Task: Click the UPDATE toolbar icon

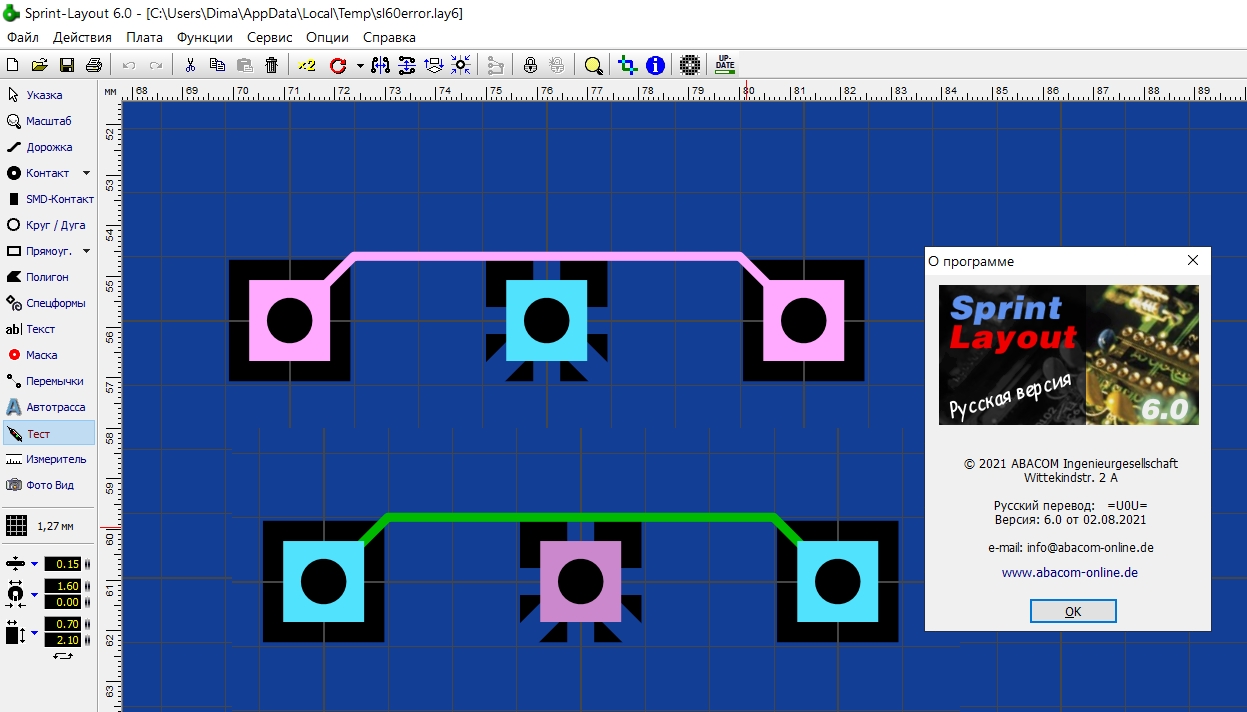Action: 725,65
